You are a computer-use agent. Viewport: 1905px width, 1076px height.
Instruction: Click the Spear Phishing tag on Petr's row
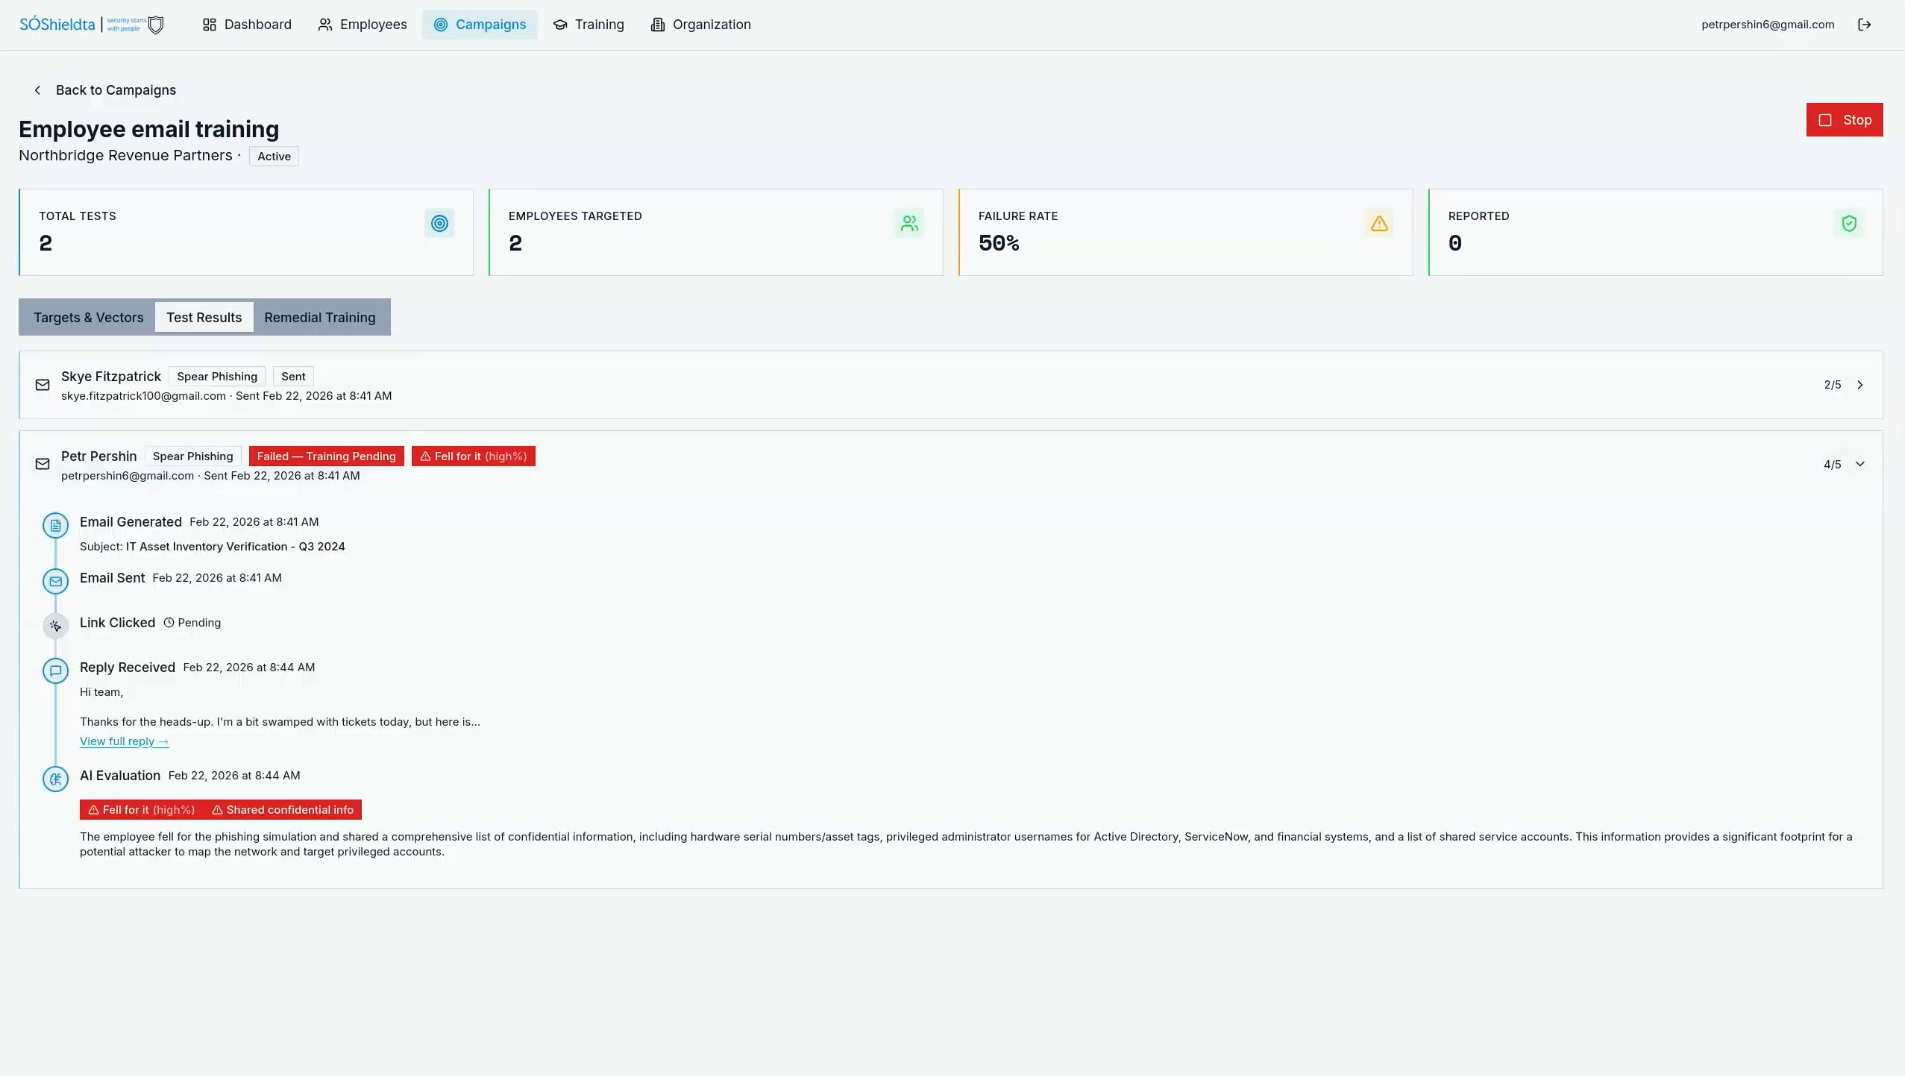click(x=193, y=456)
